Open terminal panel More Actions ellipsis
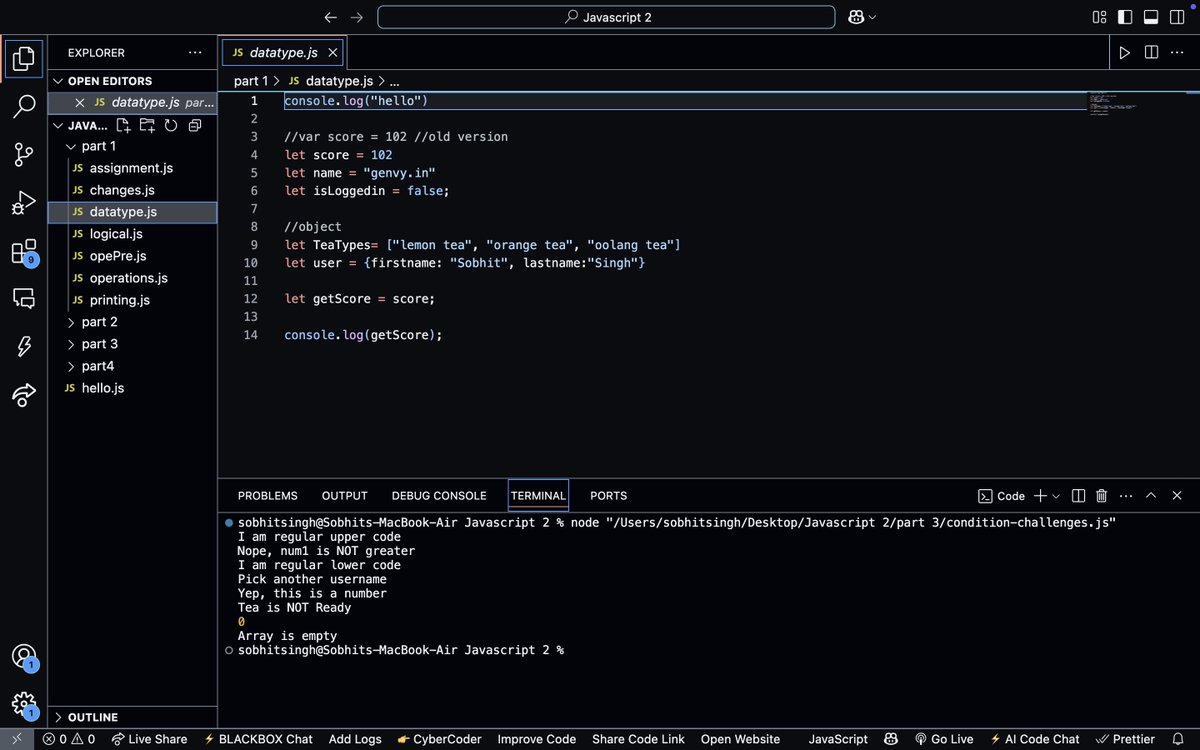1200x750 pixels. pos(1126,495)
